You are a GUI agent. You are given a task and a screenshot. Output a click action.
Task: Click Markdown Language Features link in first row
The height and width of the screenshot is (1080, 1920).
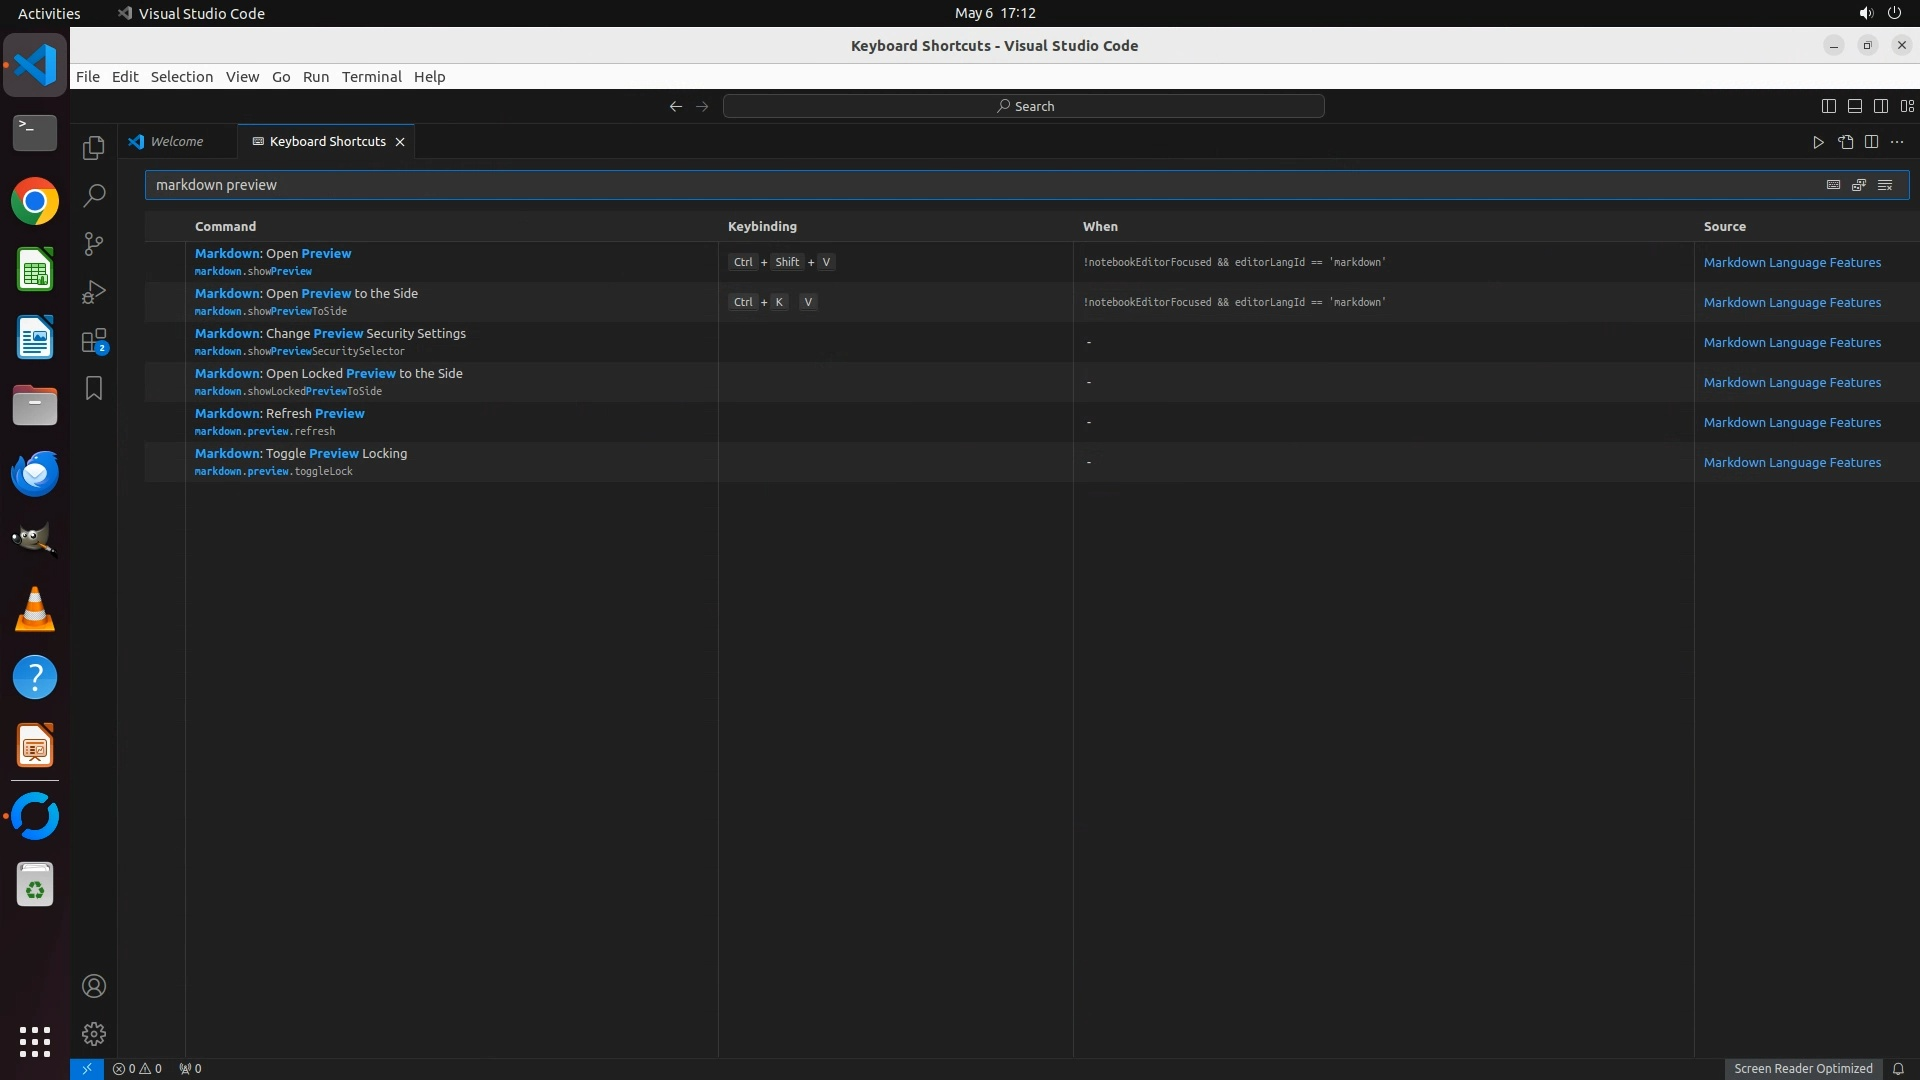[1792, 262]
